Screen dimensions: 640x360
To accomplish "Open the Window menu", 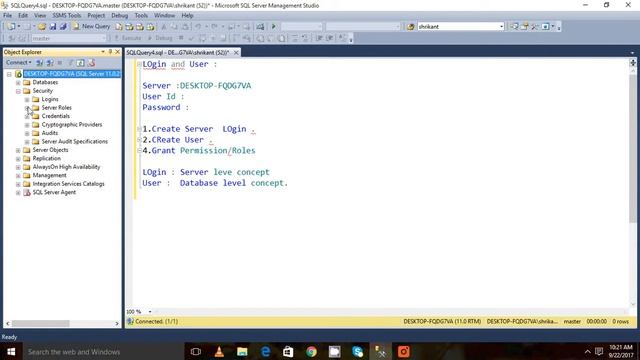I will (x=164, y=16).
